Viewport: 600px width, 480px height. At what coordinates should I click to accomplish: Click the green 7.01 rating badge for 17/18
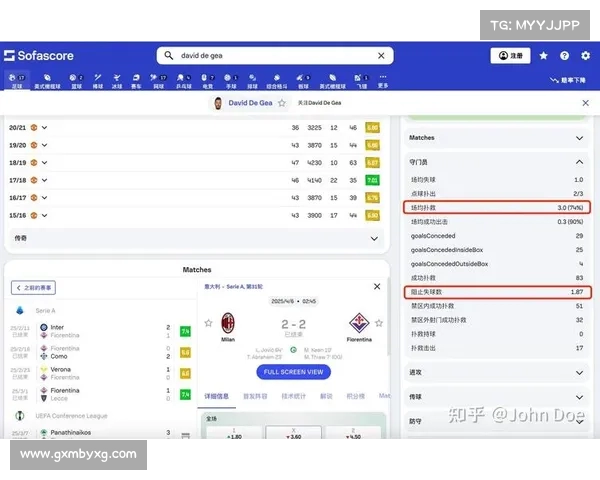[372, 180]
